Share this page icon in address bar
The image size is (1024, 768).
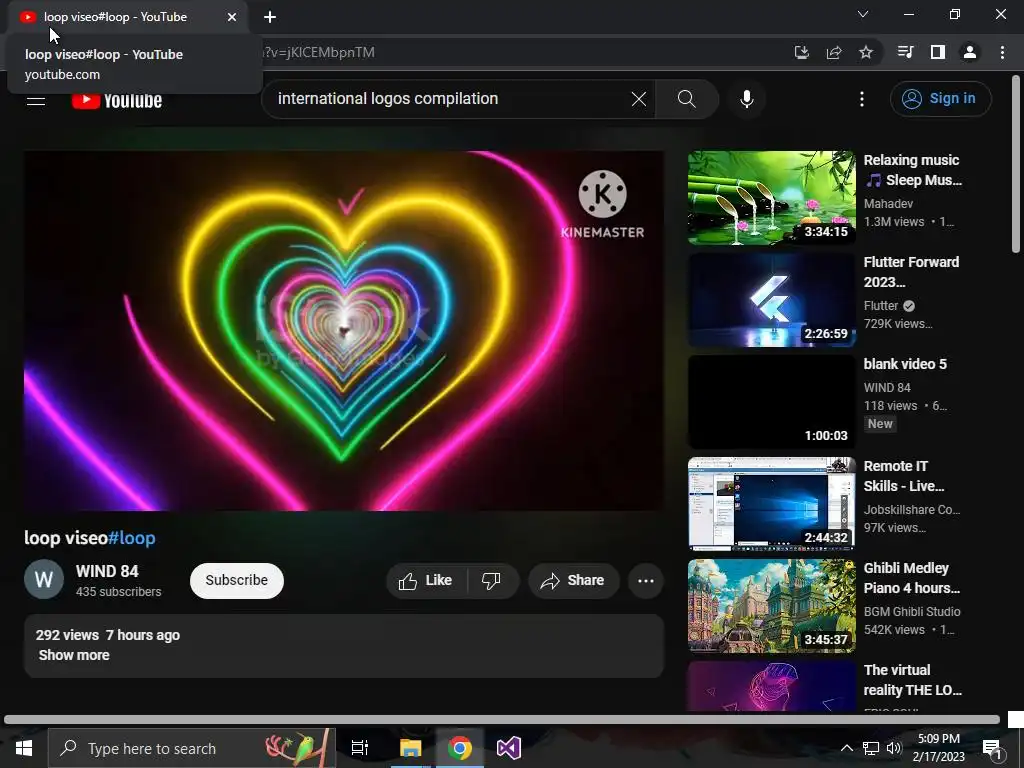[x=834, y=52]
